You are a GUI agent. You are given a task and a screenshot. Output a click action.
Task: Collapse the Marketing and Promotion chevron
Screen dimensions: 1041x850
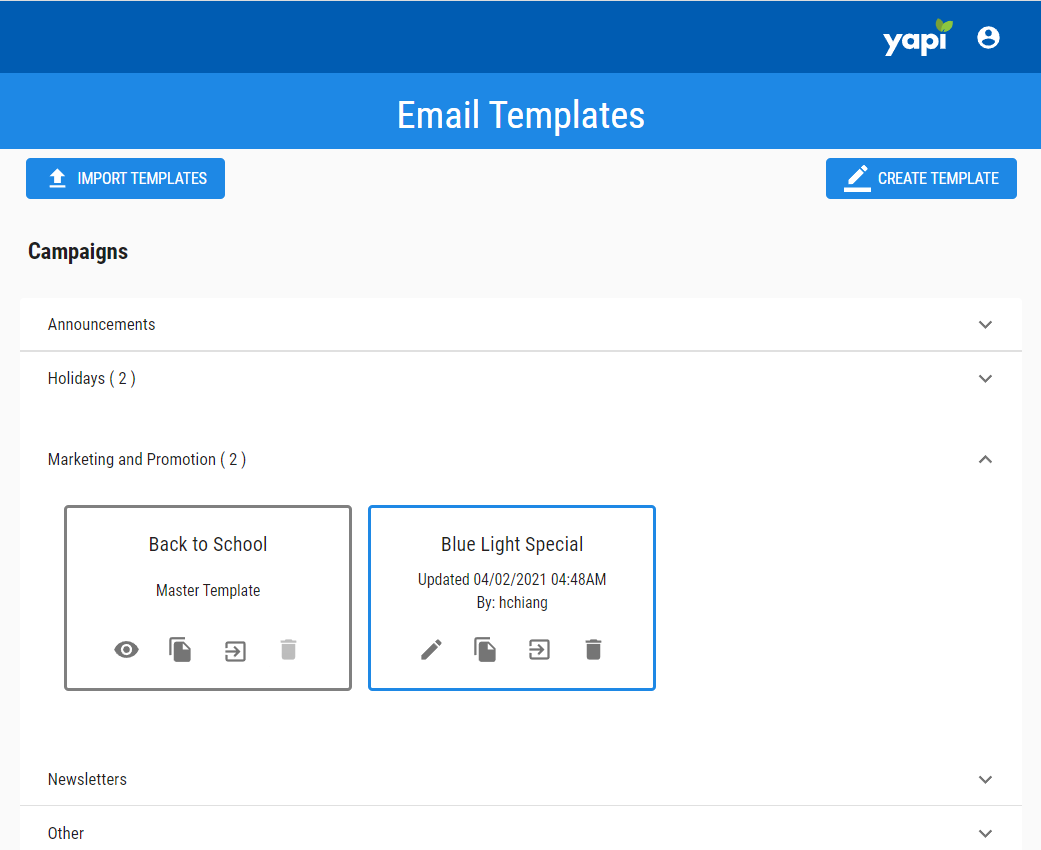985,460
